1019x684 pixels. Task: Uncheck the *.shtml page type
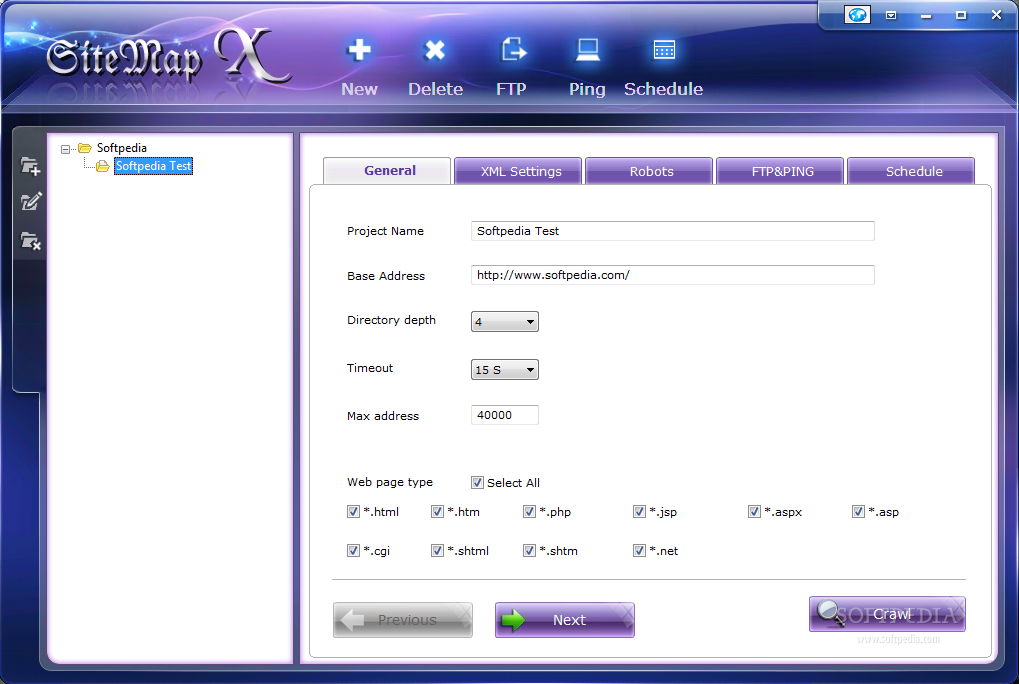coord(437,551)
